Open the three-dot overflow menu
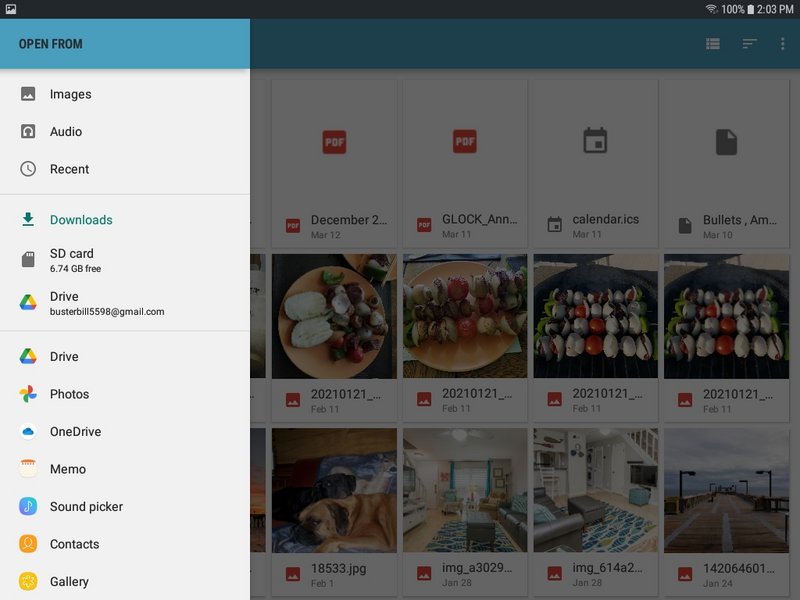 782,44
